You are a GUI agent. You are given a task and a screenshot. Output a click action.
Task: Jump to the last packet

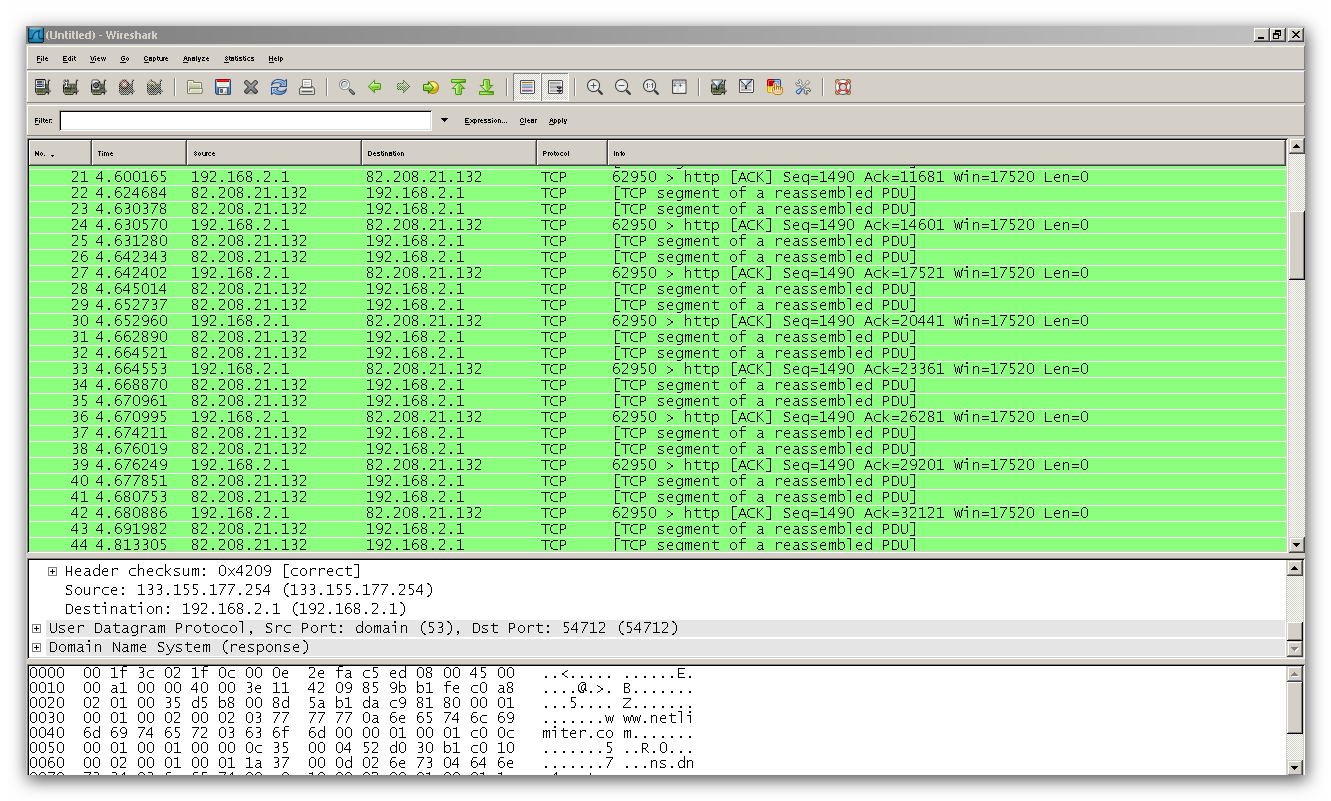[487, 87]
